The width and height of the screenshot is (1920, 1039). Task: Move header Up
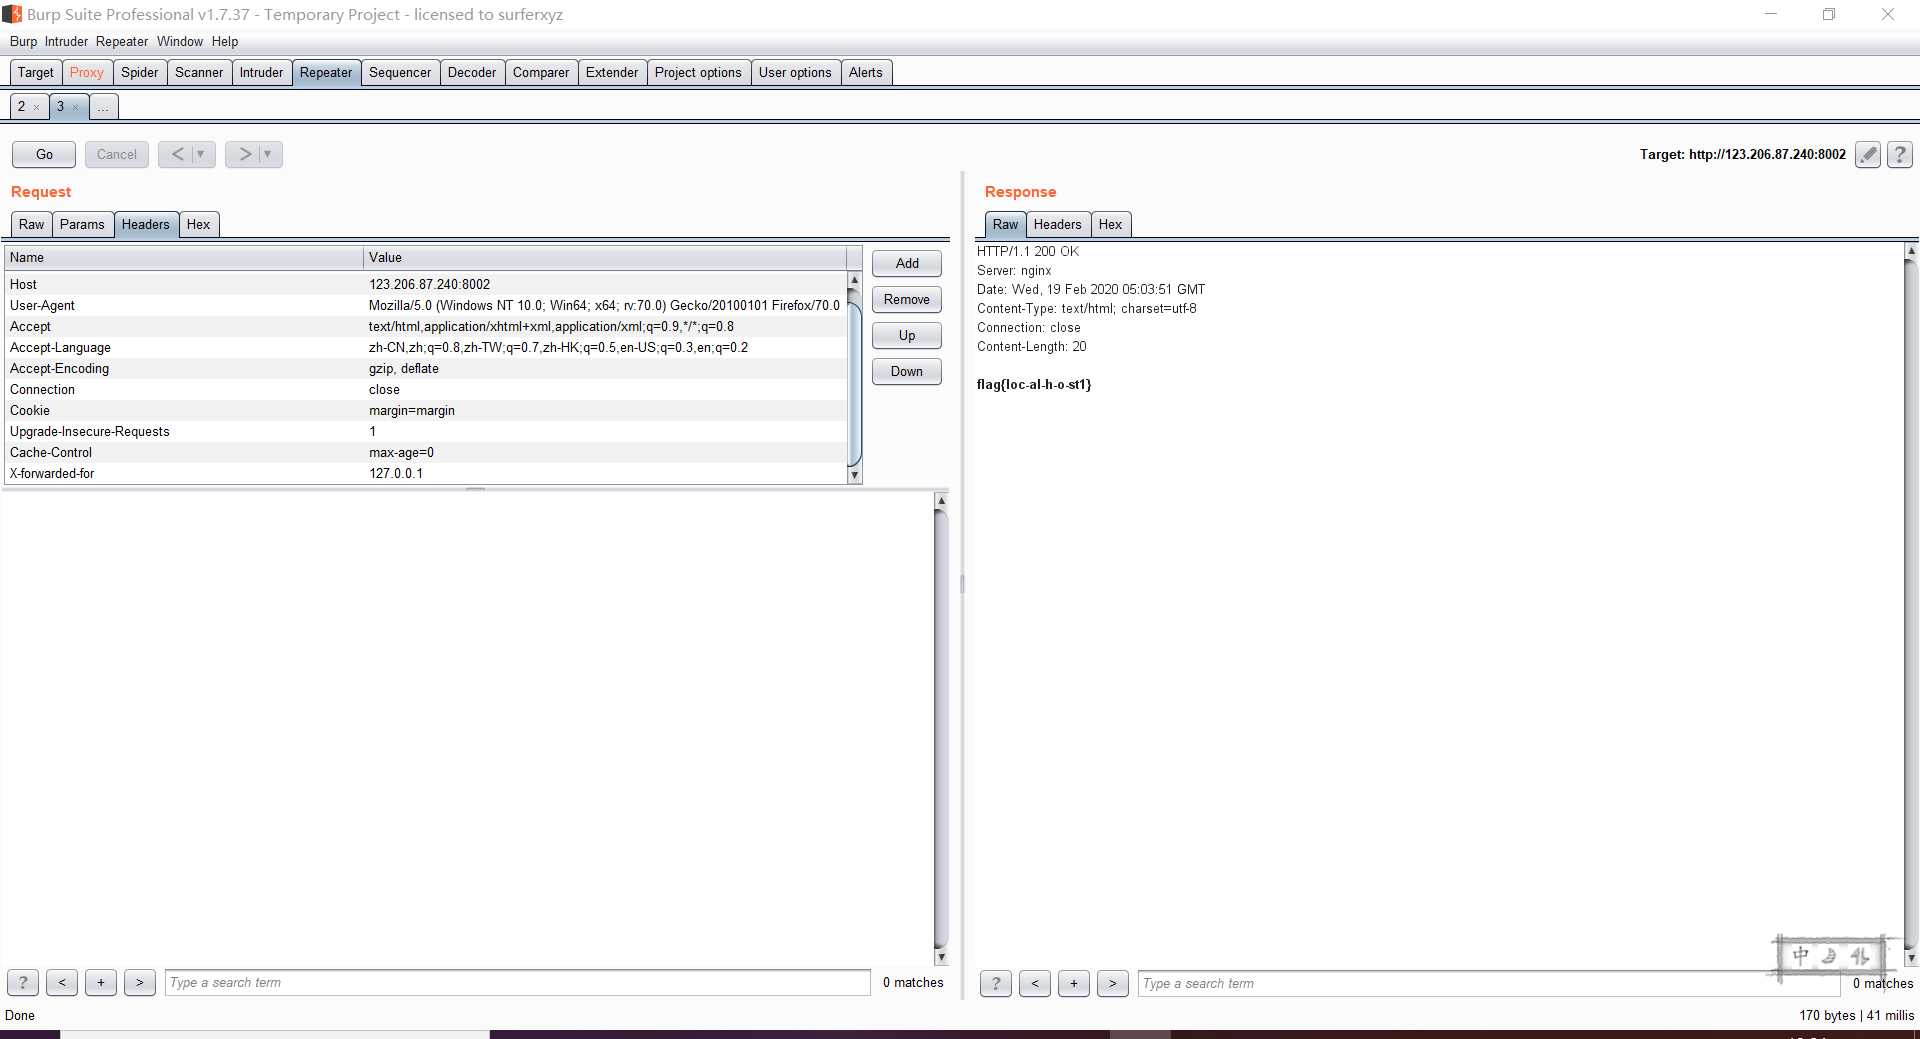pos(907,335)
